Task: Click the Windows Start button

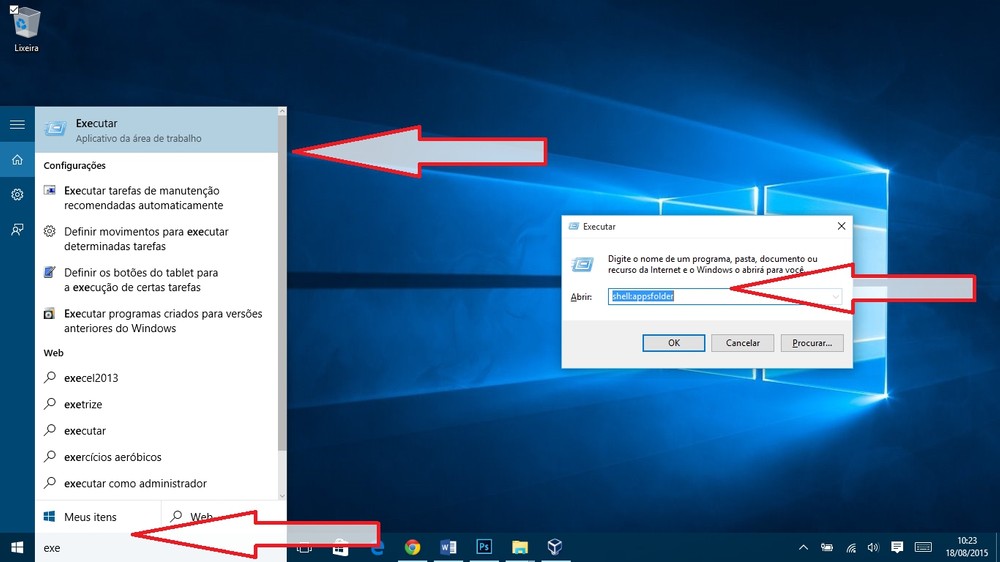Action: (x=17, y=547)
